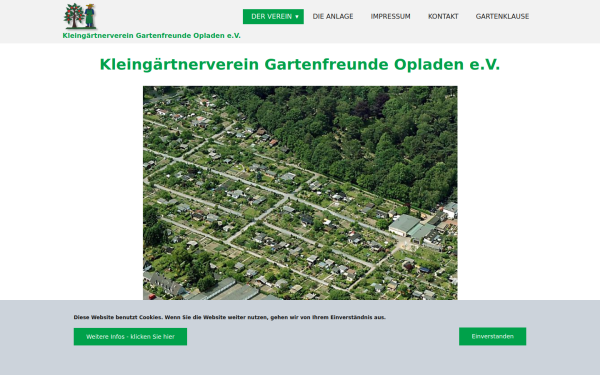Go to the IMPRESSUM page
The image size is (600, 375).
(x=390, y=16)
